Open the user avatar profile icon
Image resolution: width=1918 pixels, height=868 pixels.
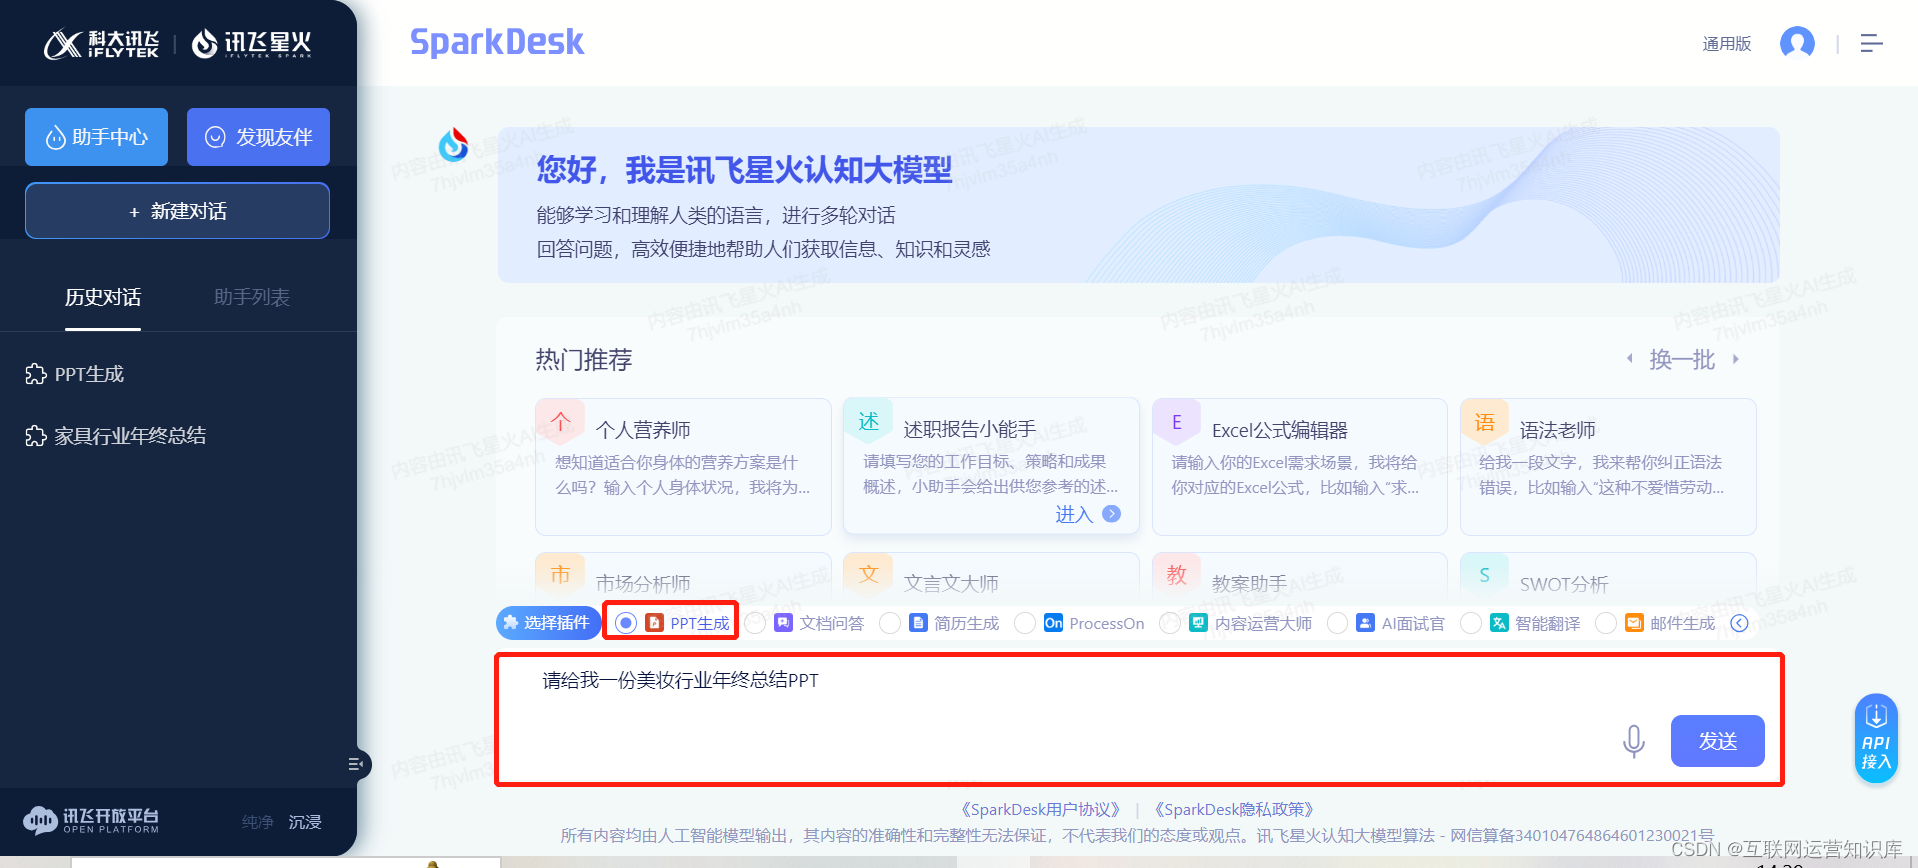1797,43
